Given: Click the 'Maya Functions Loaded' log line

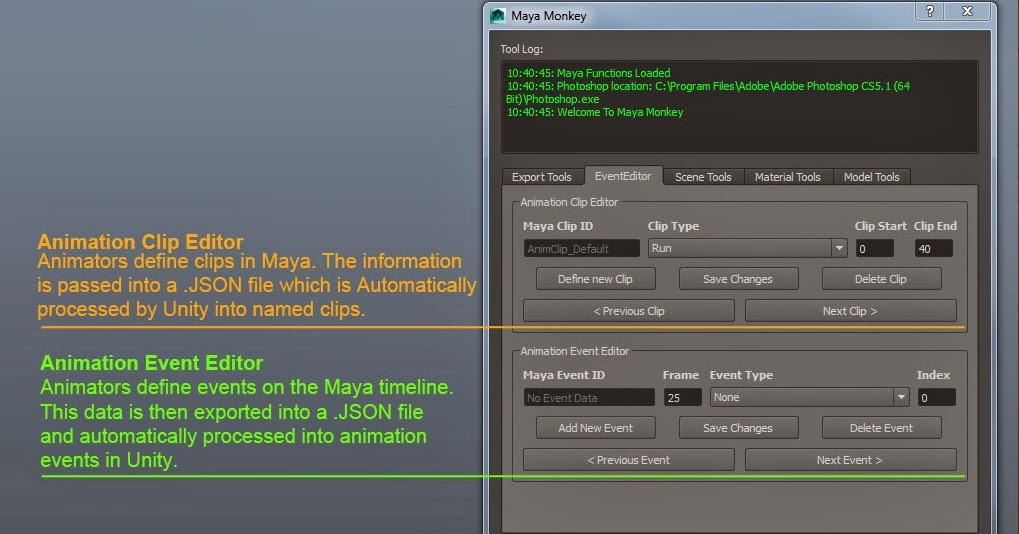Looking at the screenshot, I should pyautogui.click(x=589, y=73).
